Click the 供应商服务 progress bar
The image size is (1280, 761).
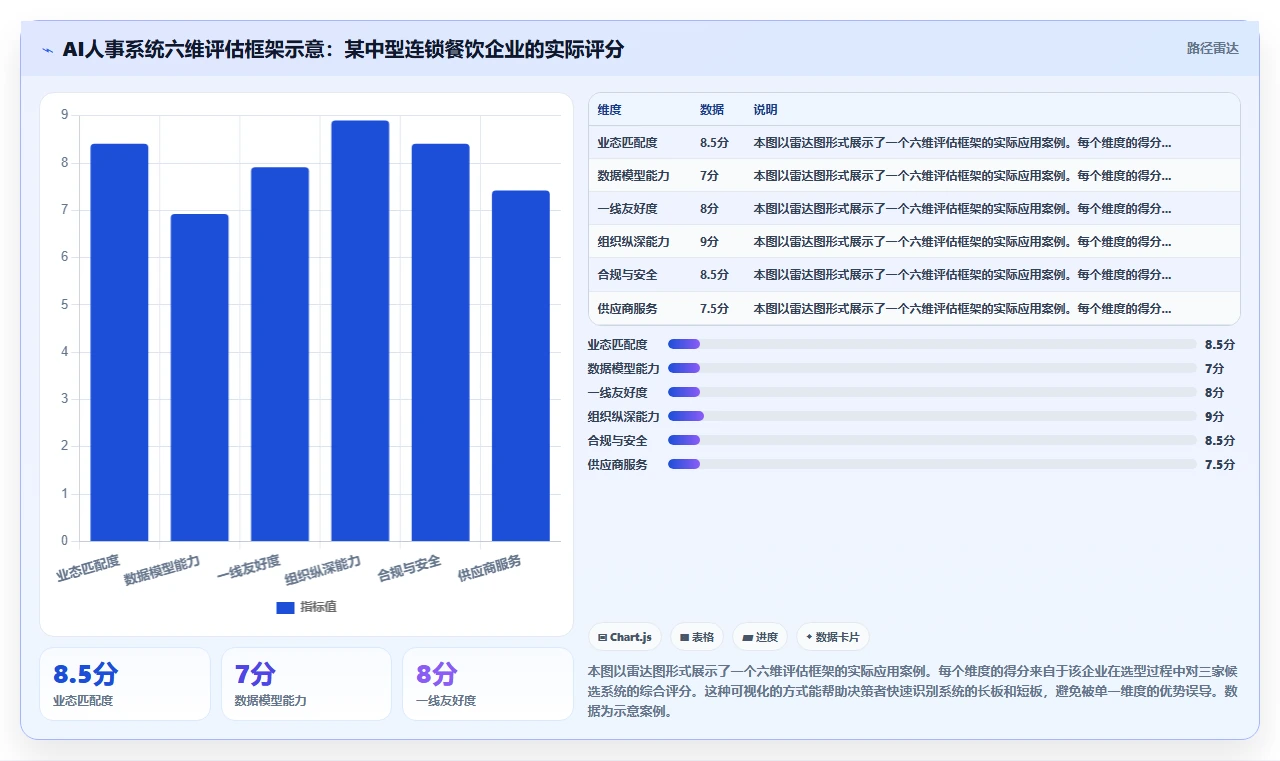932,464
